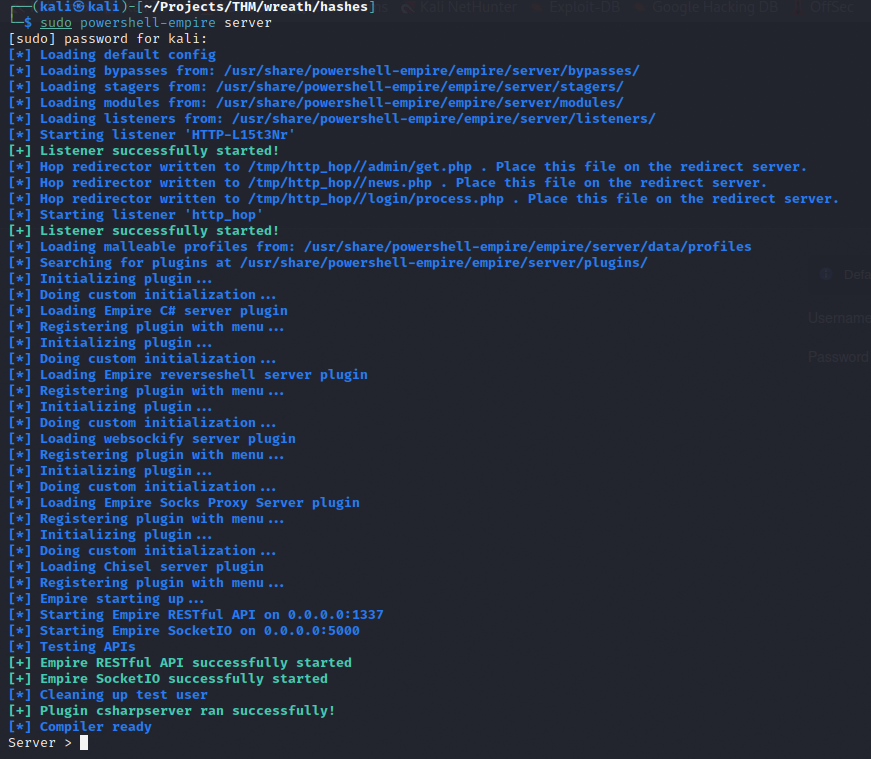Click the hop redirector path '/tmp/http_hop//news.php'
The width and height of the screenshot is (871, 759).
point(340,183)
